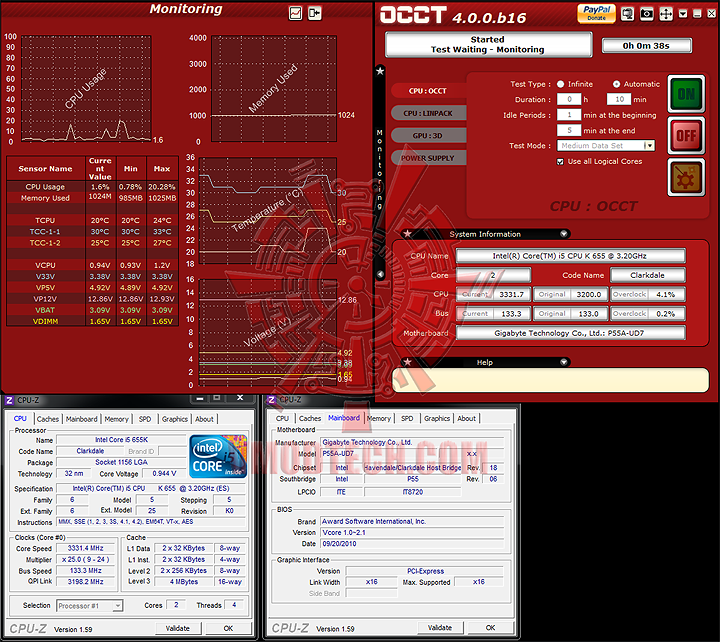Open the Caches tab in left CPU-Z window
The width and height of the screenshot is (720, 642).
[48, 419]
